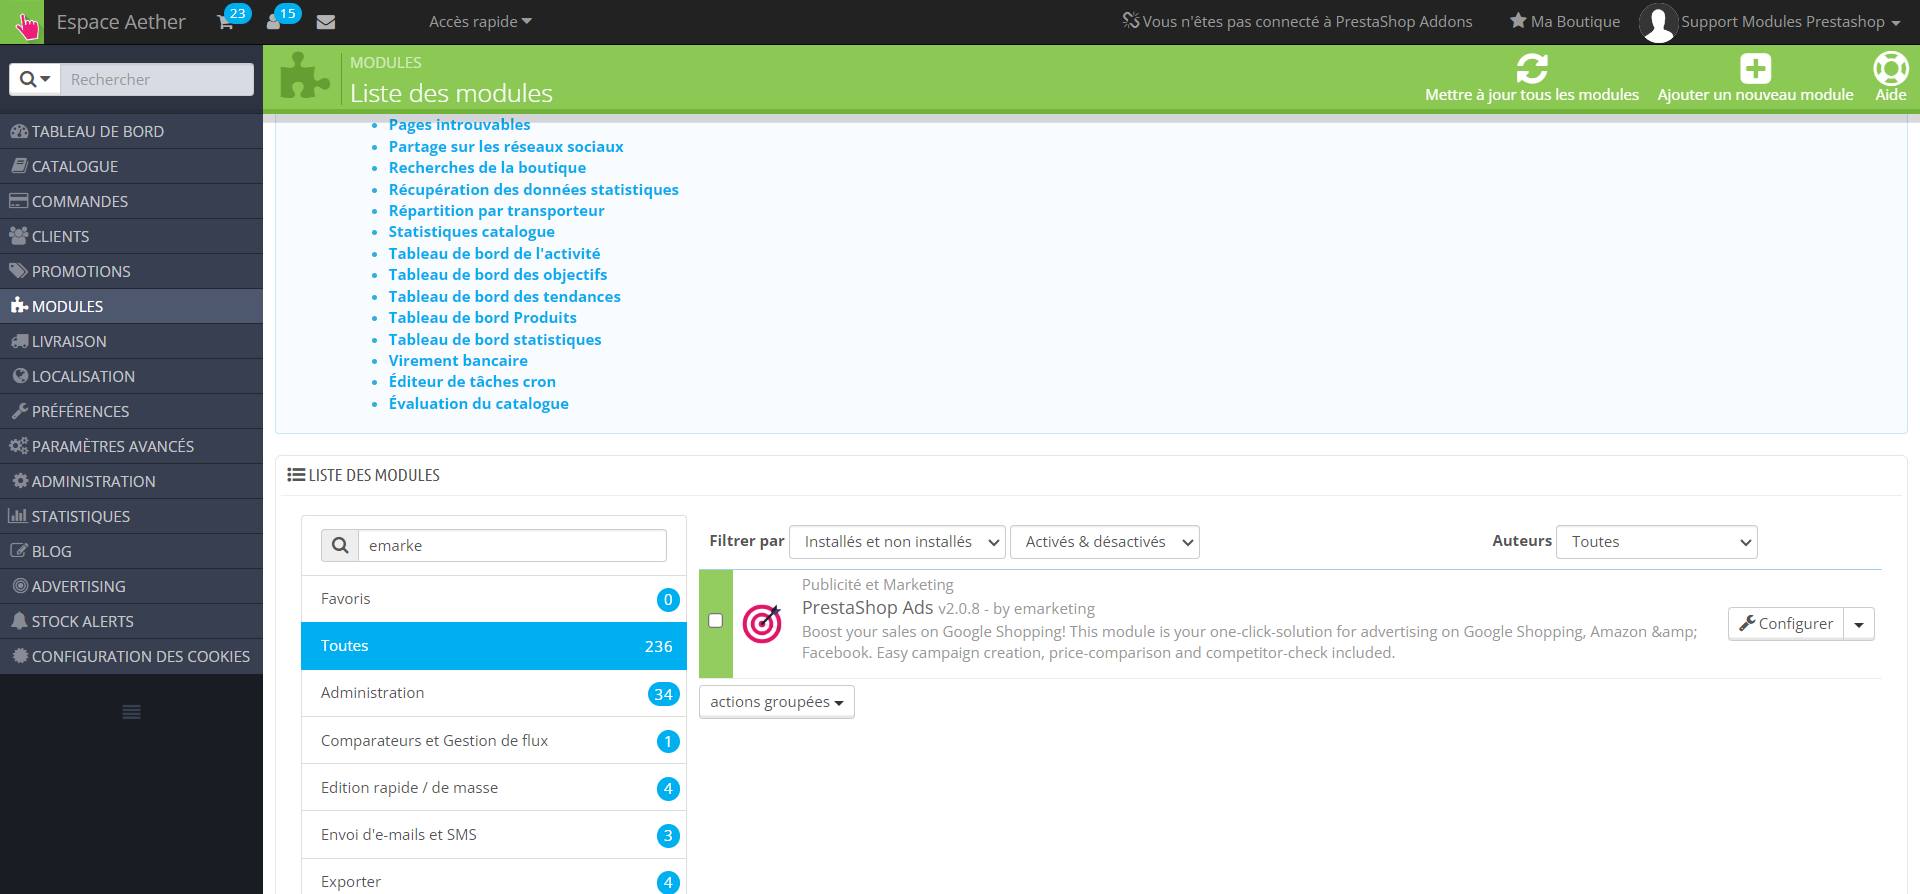Expand the Configurer button arrow

[x=1859, y=624]
